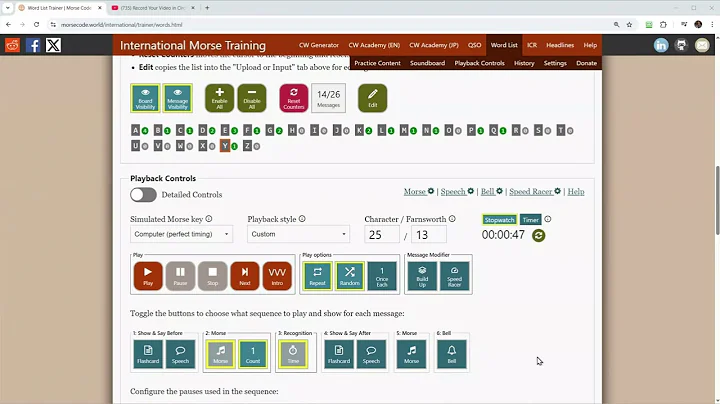Viewport: 720px width, 404px height.
Task: Select the Stopwatch mode
Action: coord(500,220)
